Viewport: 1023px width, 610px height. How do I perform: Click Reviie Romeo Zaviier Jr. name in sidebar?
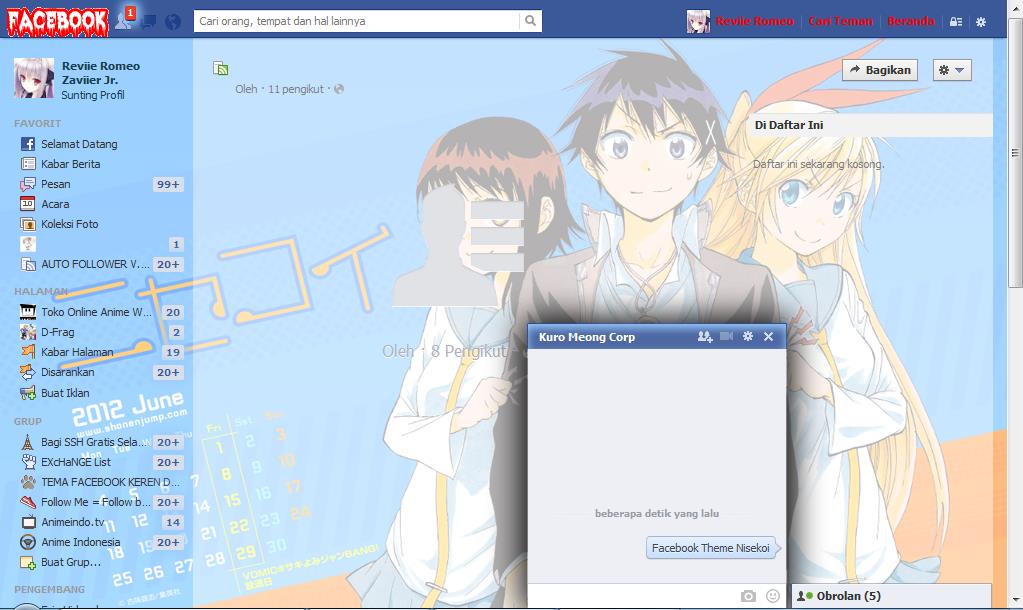coord(100,72)
